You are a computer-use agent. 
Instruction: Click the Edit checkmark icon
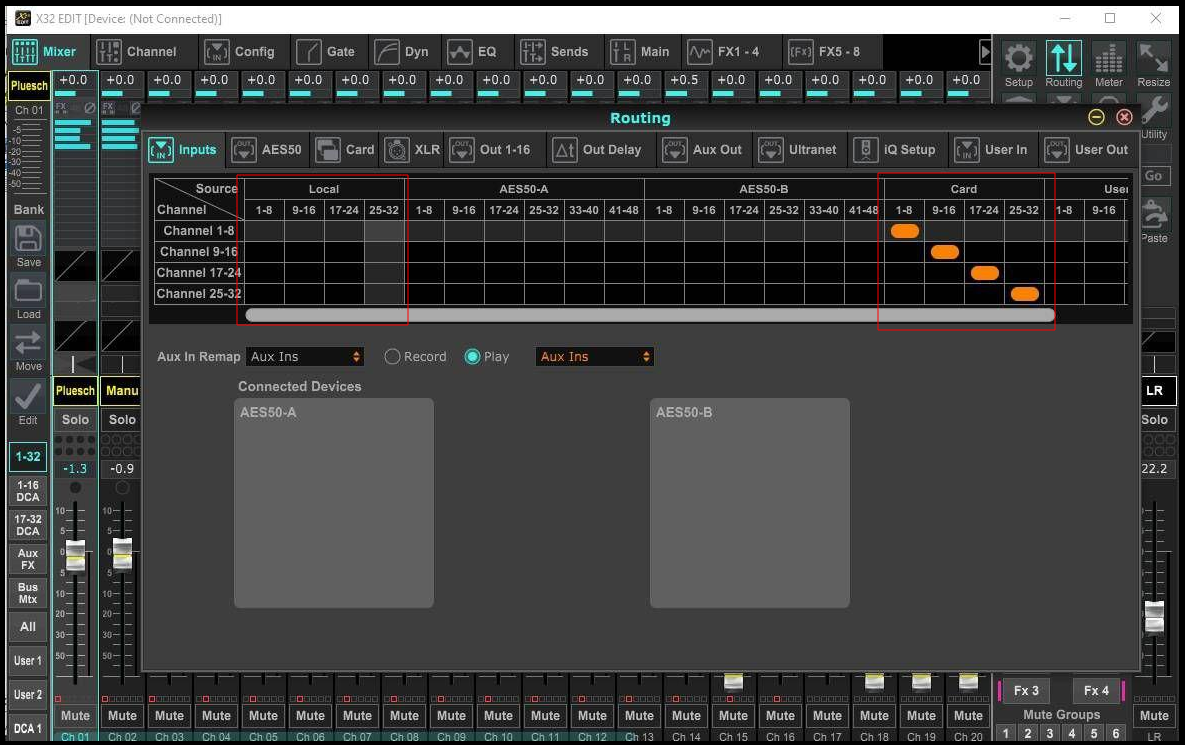coord(29,396)
